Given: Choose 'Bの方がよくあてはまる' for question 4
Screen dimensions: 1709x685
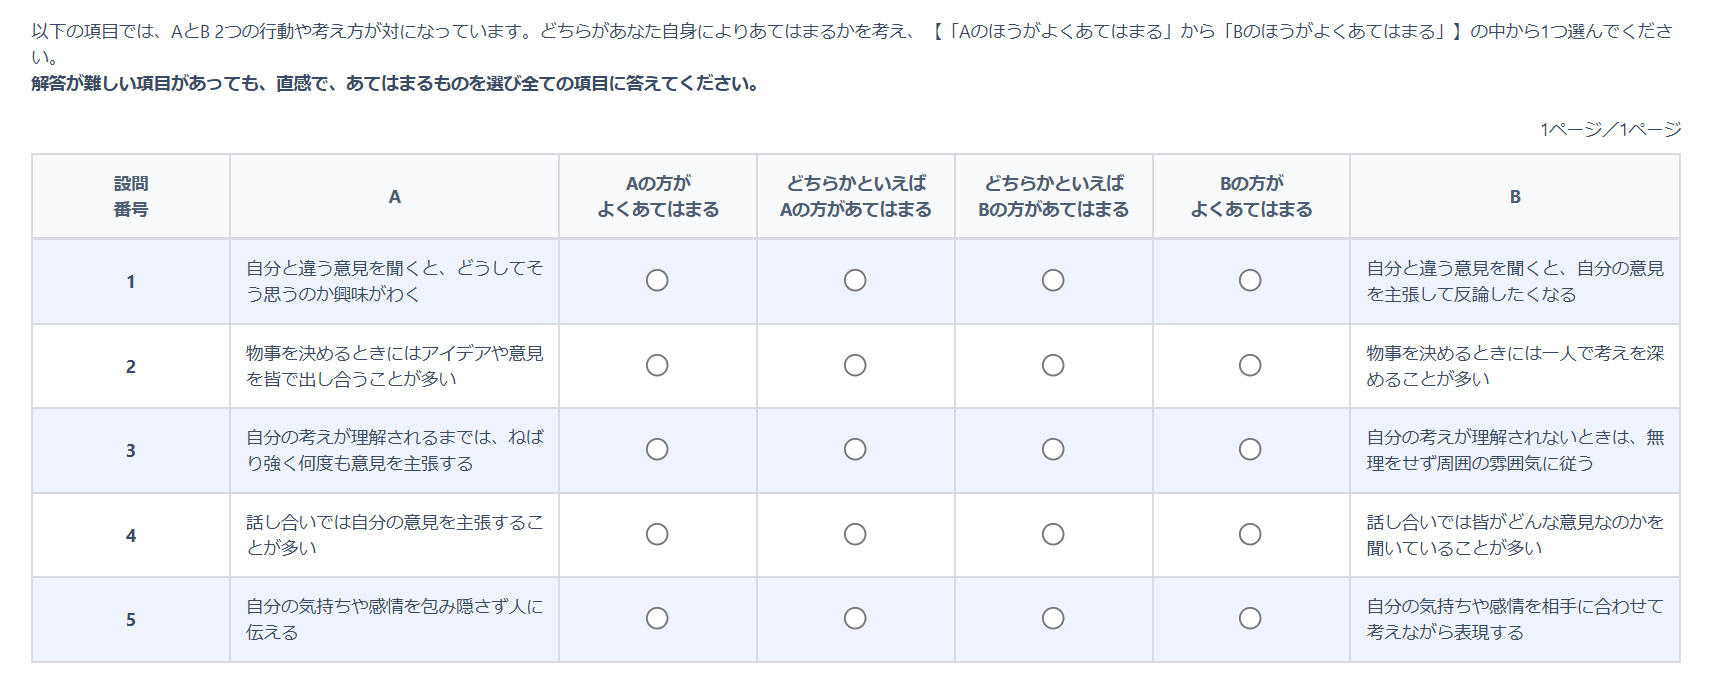Looking at the screenshot, I should point(1250,534).
